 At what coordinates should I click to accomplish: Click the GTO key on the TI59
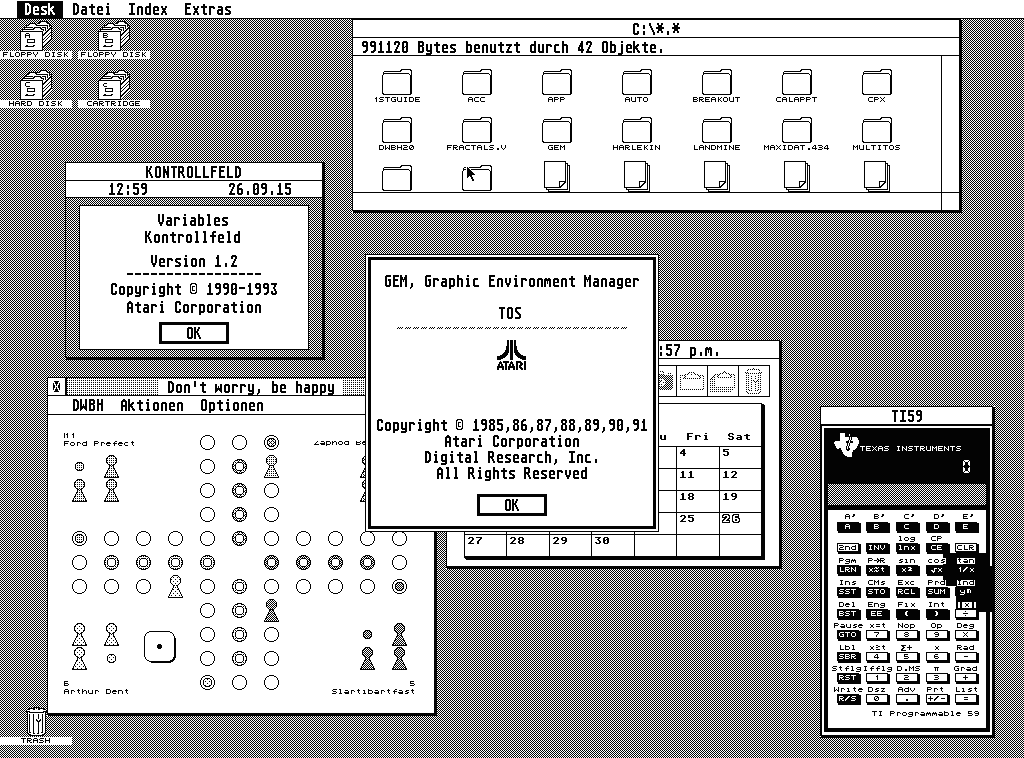pyautogui.click(x=848, y=635)
